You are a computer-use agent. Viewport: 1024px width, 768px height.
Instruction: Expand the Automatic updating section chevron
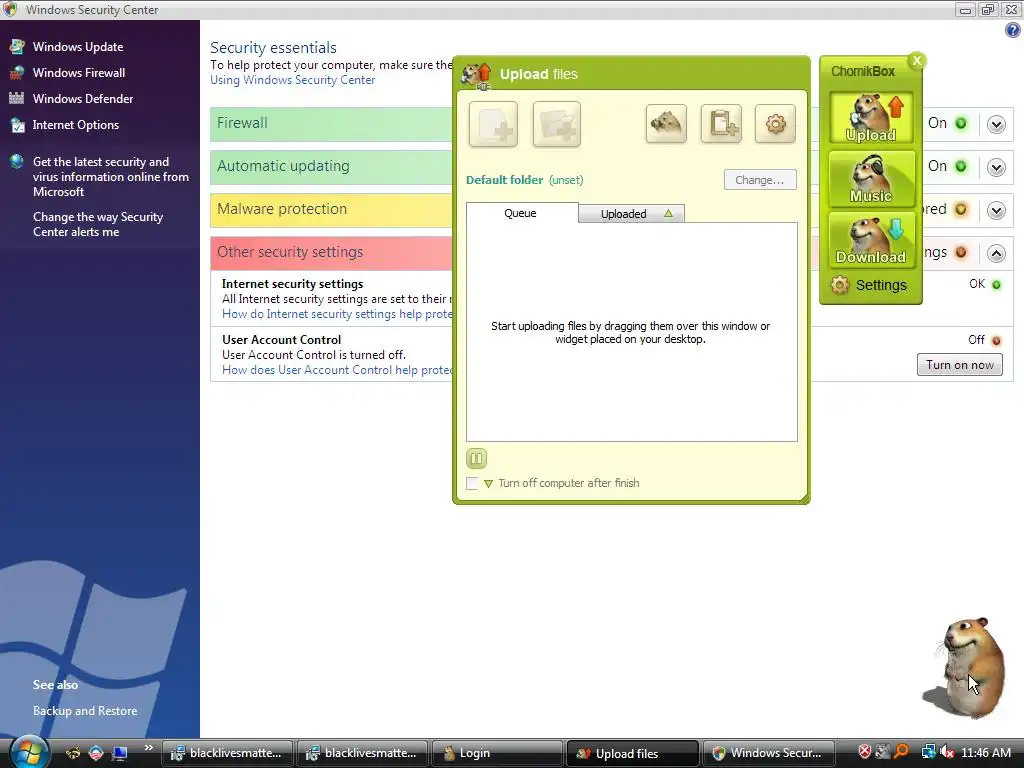[x=996, y=167]
